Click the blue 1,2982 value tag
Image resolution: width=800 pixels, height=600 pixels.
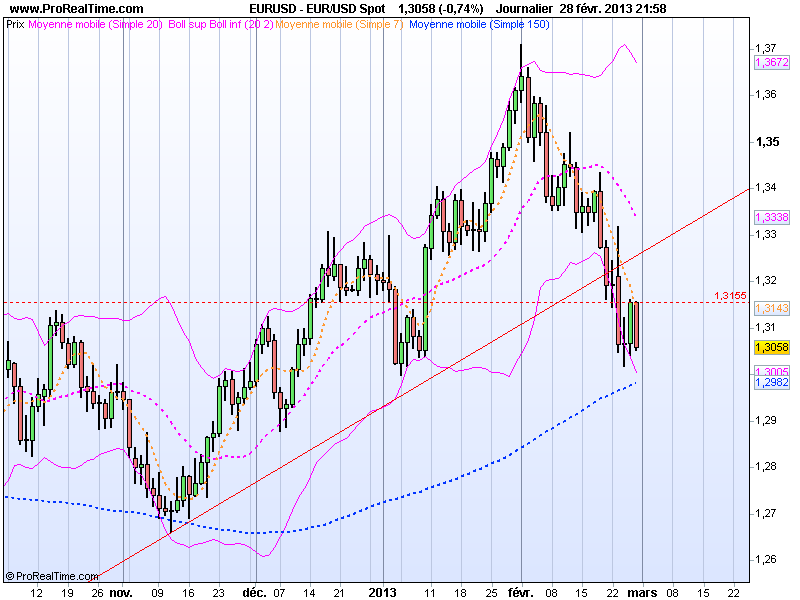point(772,382)
